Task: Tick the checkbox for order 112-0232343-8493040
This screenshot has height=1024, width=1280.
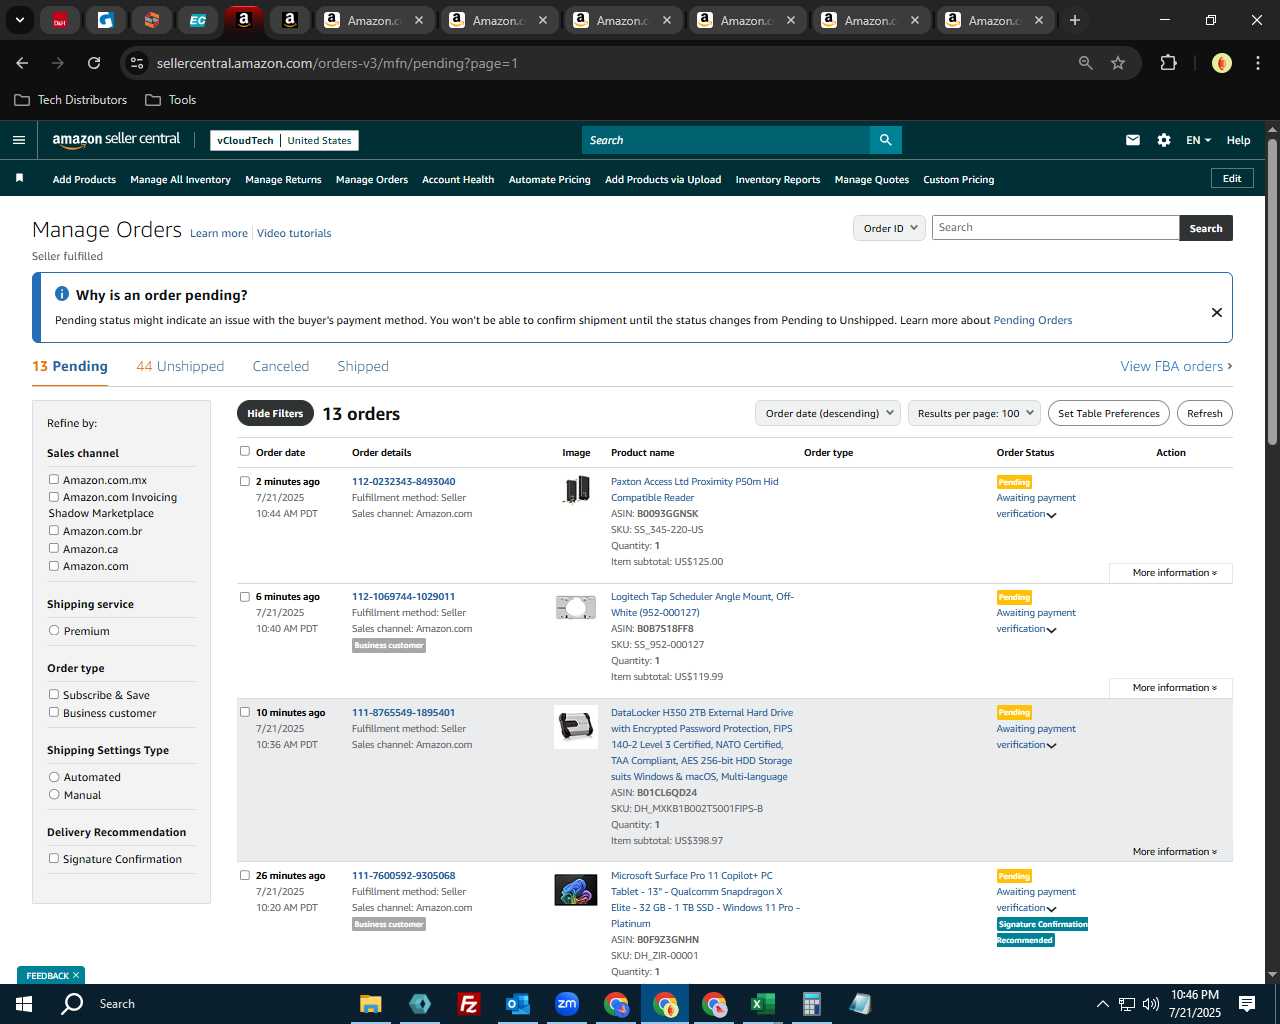Action: pyautogui.click(x=245, y=481)
